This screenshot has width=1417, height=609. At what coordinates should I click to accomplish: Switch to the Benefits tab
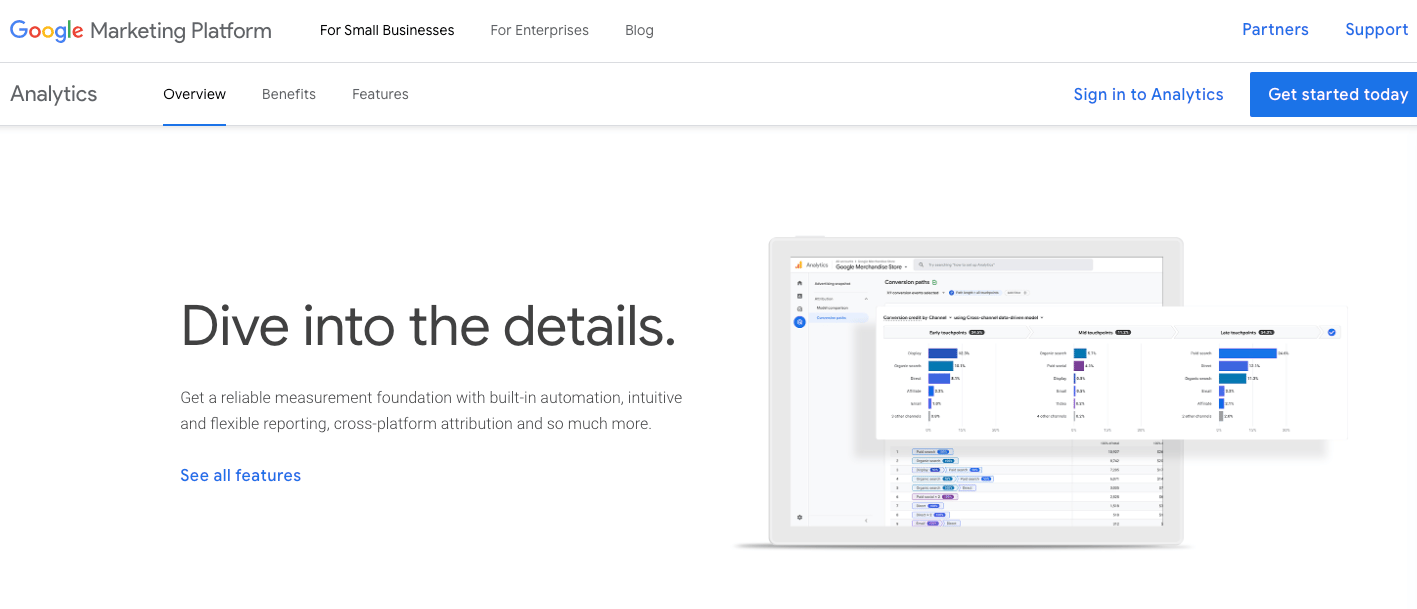[289, 94]
